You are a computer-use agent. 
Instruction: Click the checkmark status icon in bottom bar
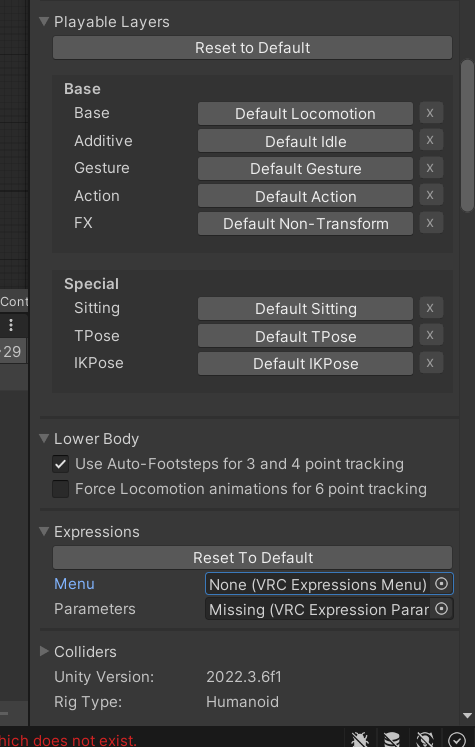tap(457, 740)
